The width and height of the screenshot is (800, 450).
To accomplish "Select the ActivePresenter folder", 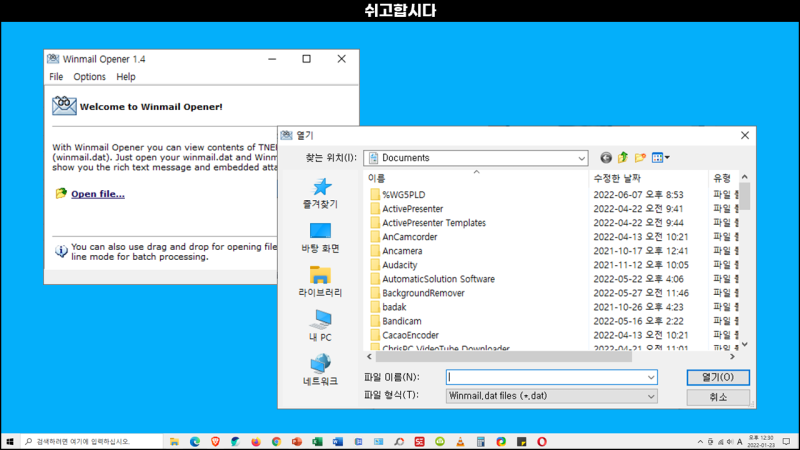I will pyautogui.click(x=413, y=209).
